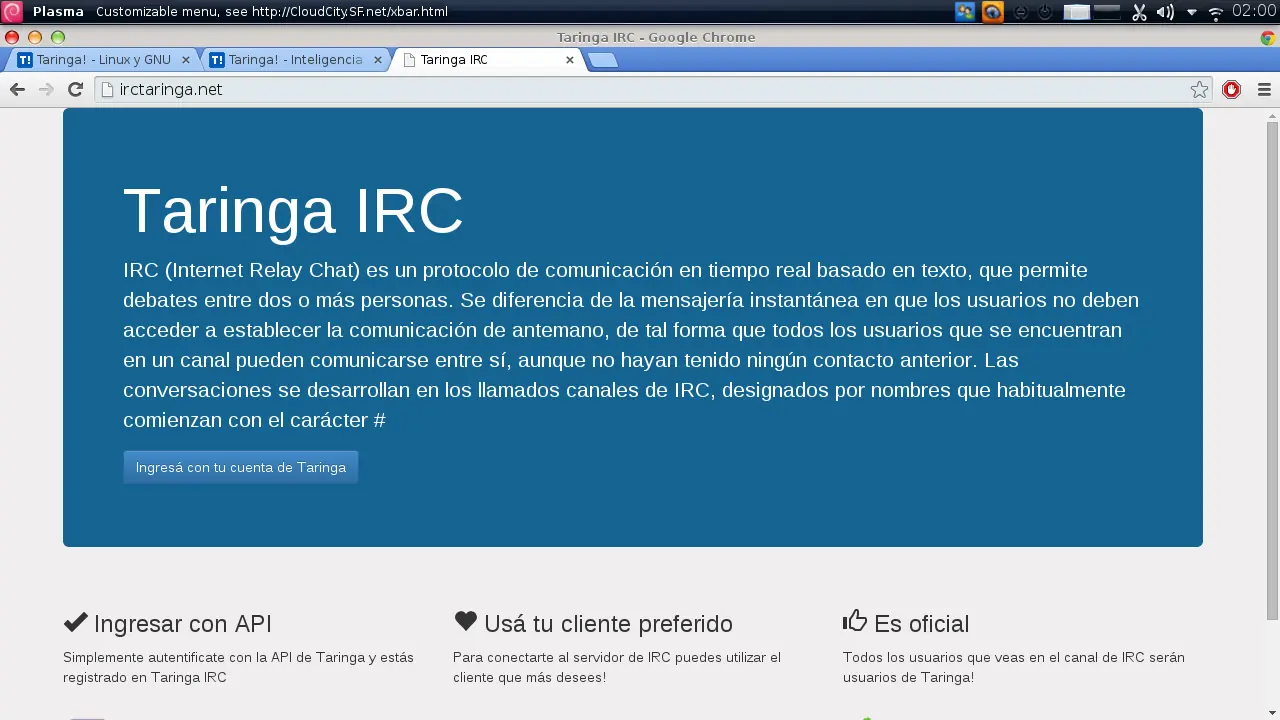Minimize Chrome with the yellow button
1280x720 pixels.
(35, 37)
